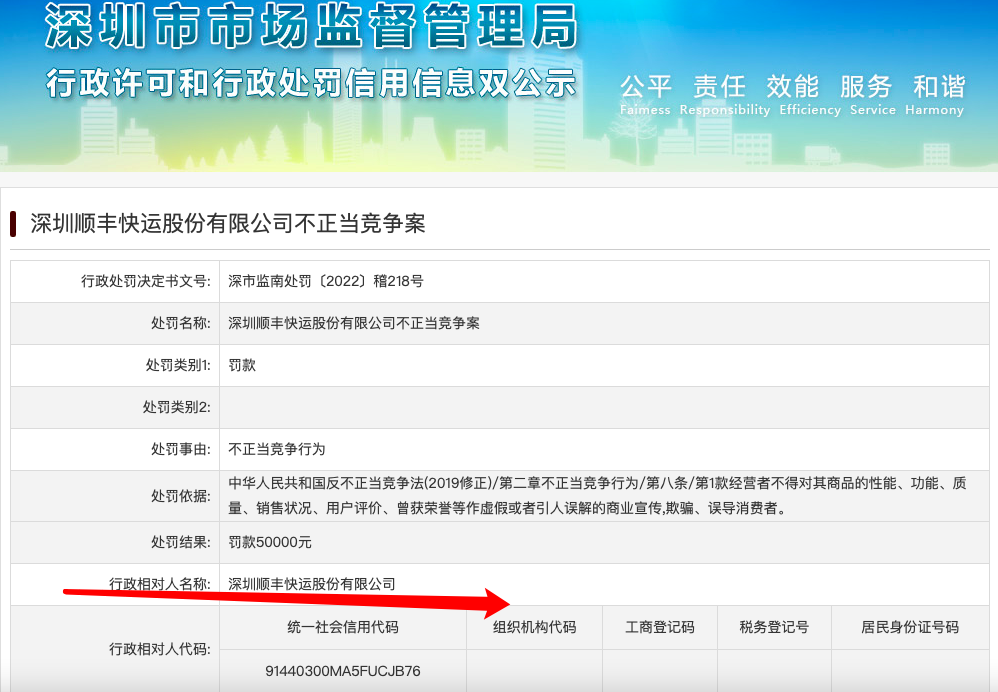The width and height of the screenshot is (998, 692).
Task: Click the column header 统一社会信用代码
Action: point(343,627)
